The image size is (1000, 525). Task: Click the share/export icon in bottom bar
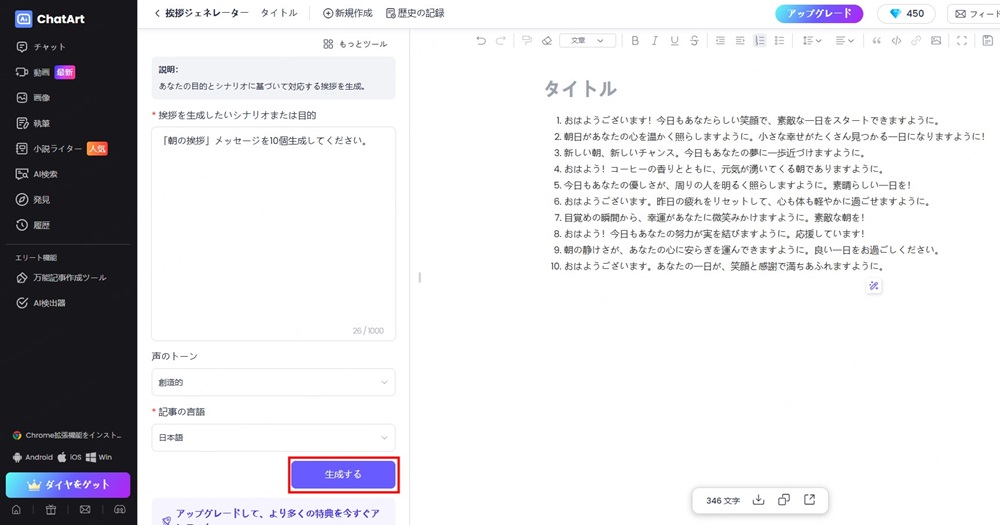(809, 500)
